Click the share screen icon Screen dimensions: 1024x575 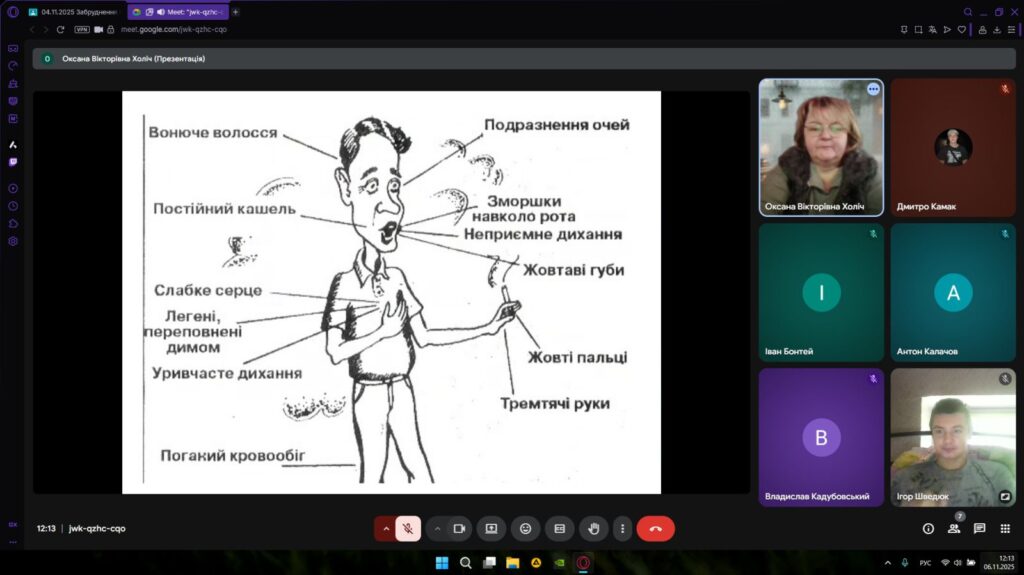(x=491, y=528)
